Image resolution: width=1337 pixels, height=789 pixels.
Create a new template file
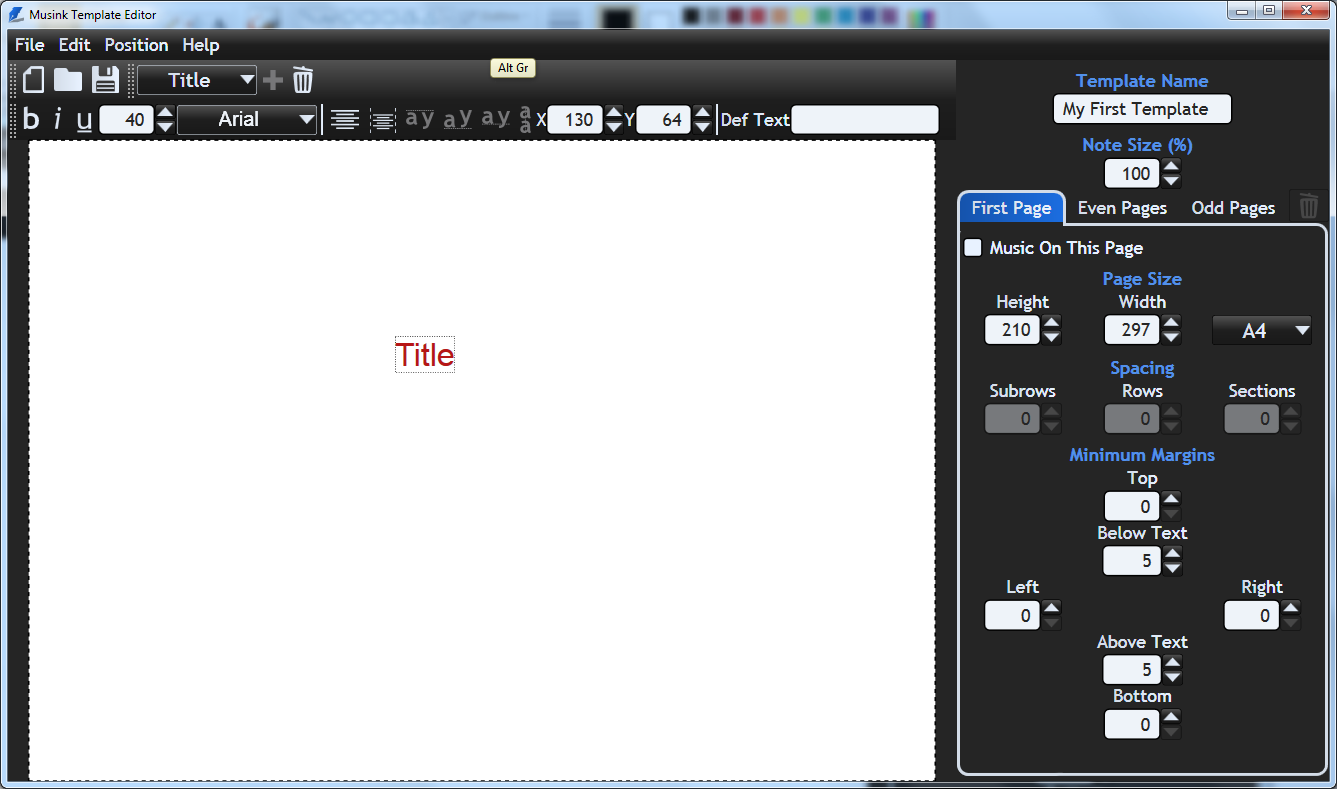(34, 80)
